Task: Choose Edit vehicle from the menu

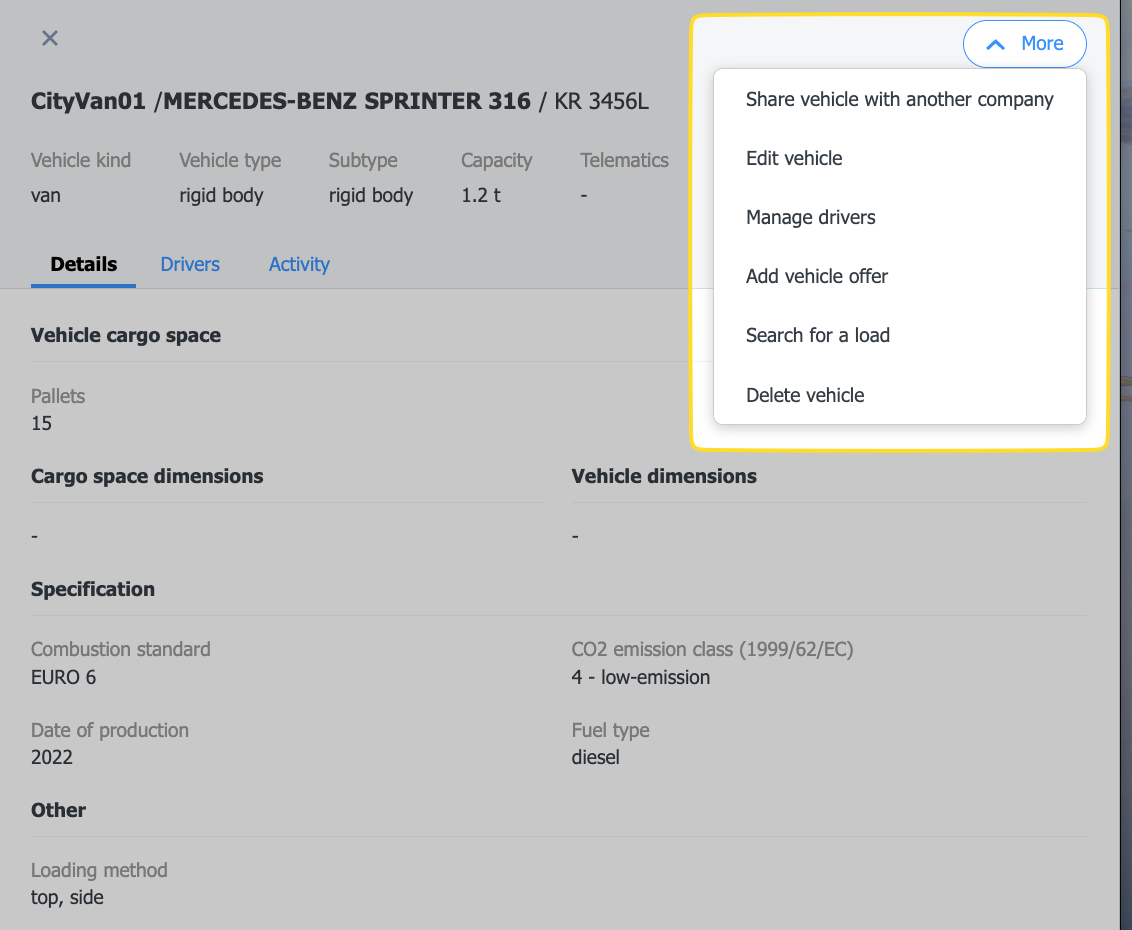Action: [x=794, y=159]
